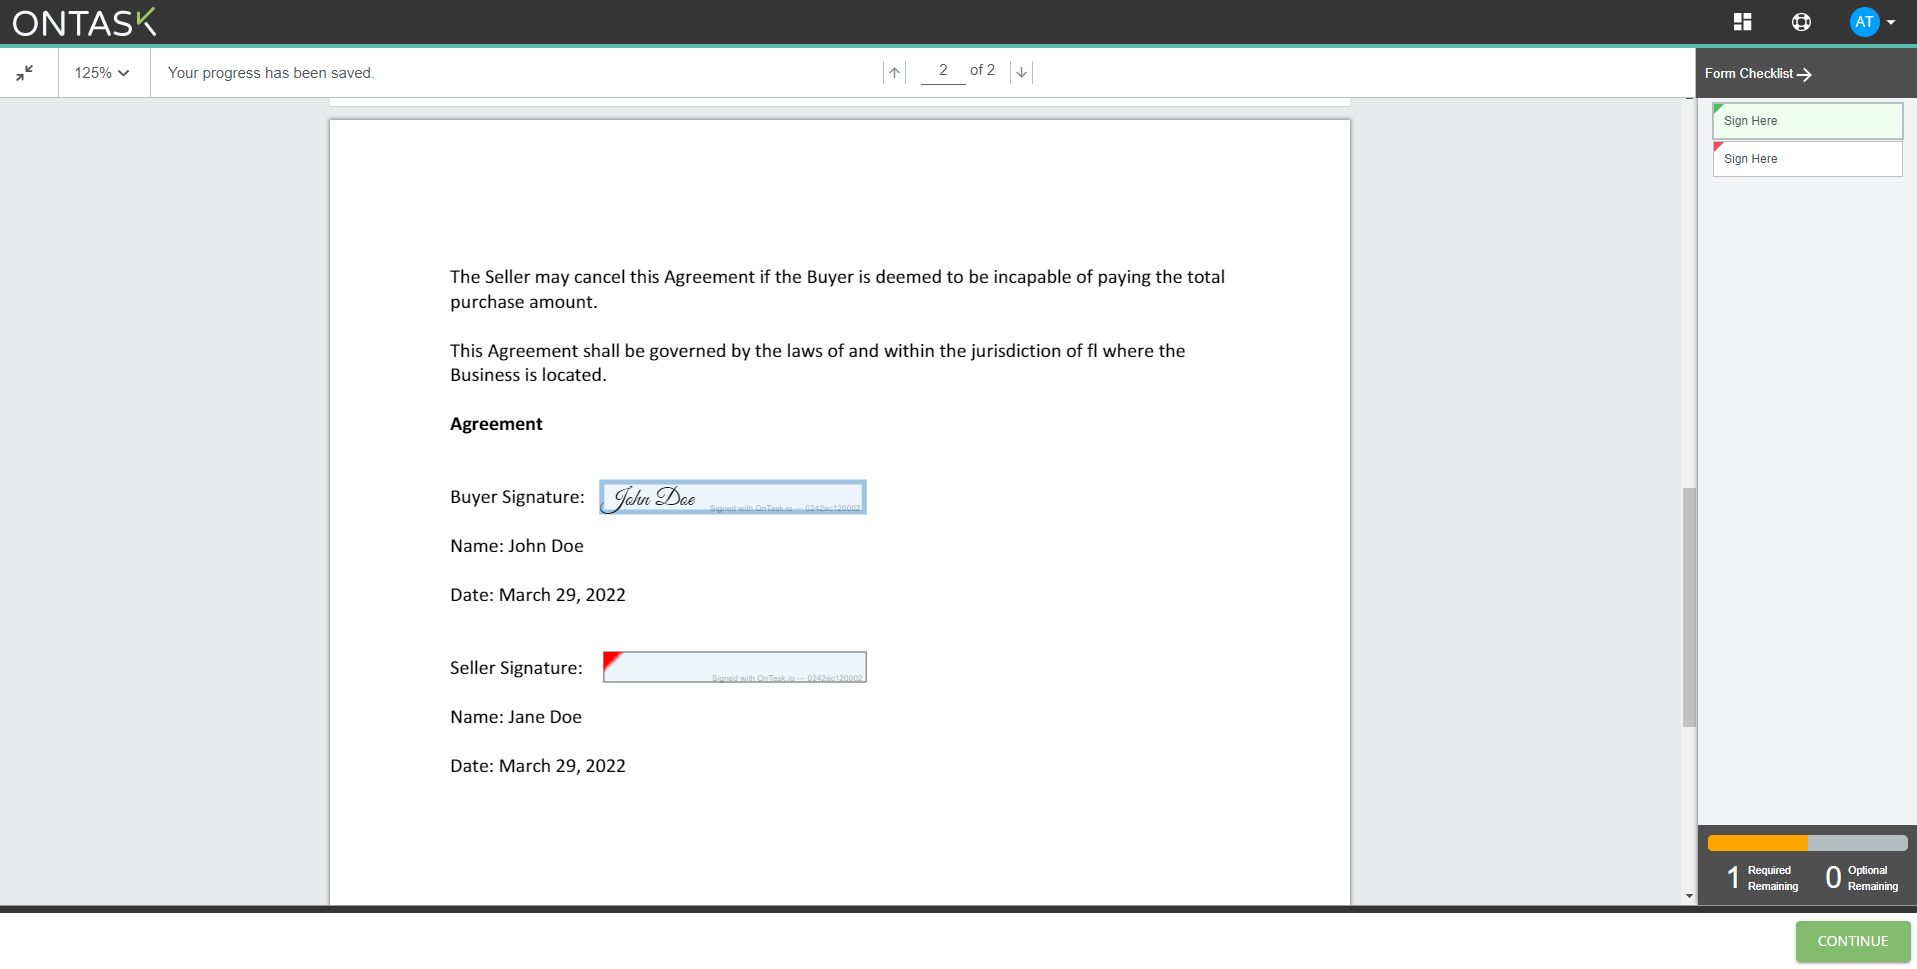The image size is (1917, 969).
Task: Click the exit fullscreen arrows icon
Action: [x=25, y=71]
